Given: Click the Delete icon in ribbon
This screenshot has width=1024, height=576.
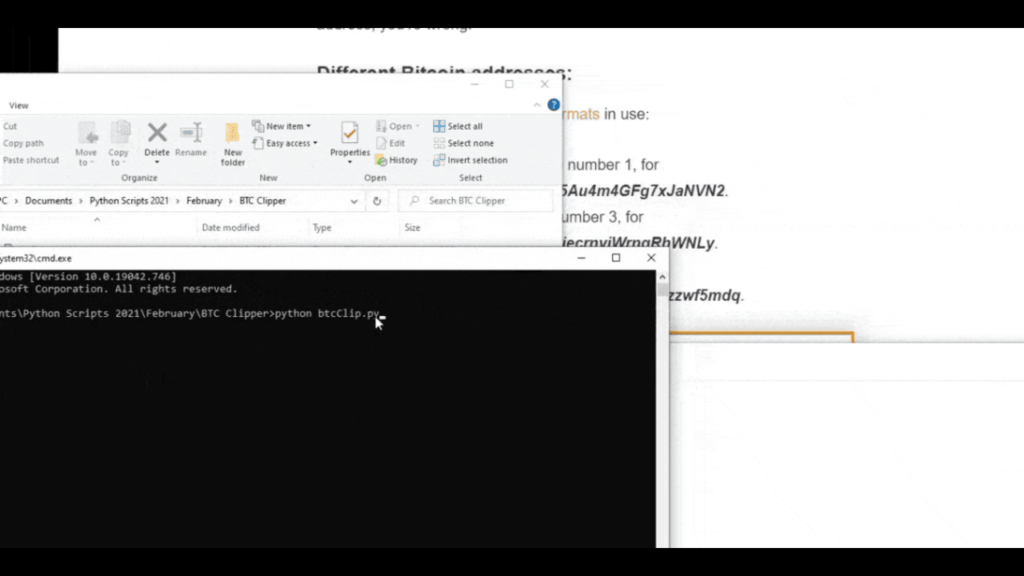Looking at the screenshot, I should click(x=157, y=133).
